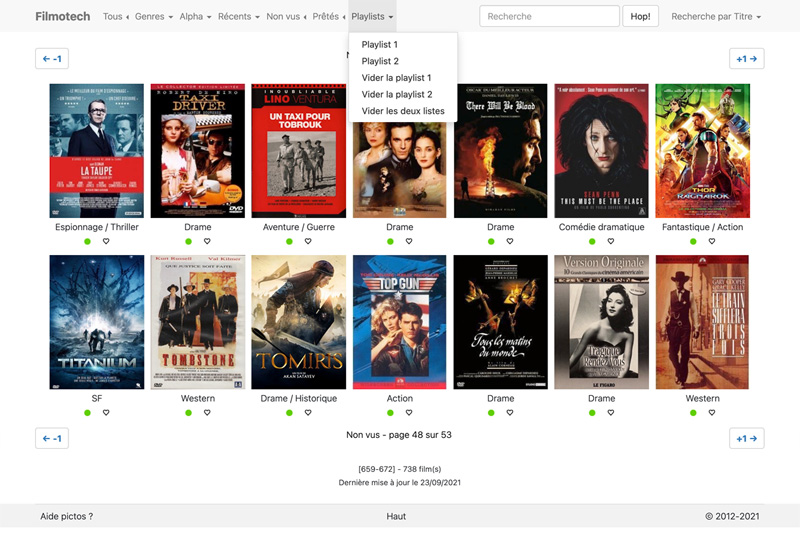Toggle green dot under Le Train sifflera trois fois
The width and height of the screenshot is (800, 560).
coord(693,413)
